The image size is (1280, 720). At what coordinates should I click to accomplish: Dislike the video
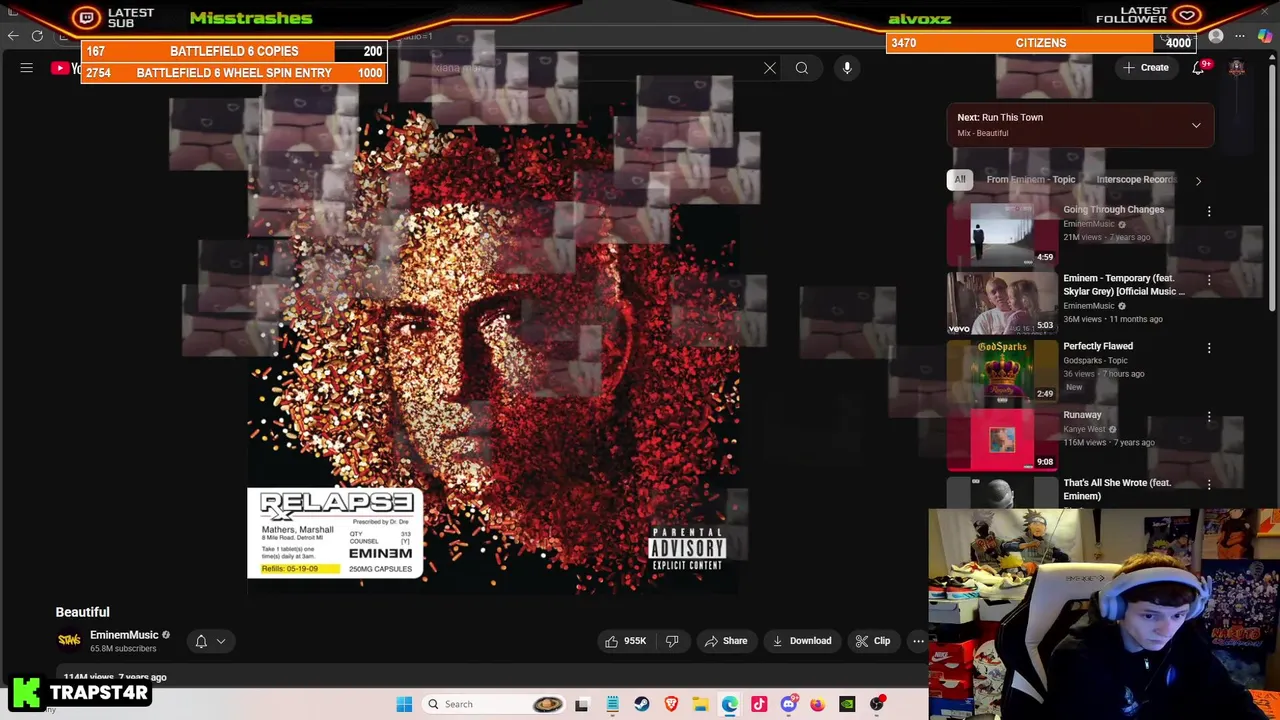coord(672,641)
